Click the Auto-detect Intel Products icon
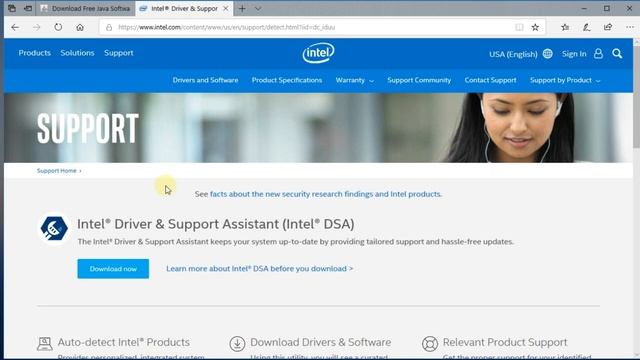640x360 pixels. [44, 344]
